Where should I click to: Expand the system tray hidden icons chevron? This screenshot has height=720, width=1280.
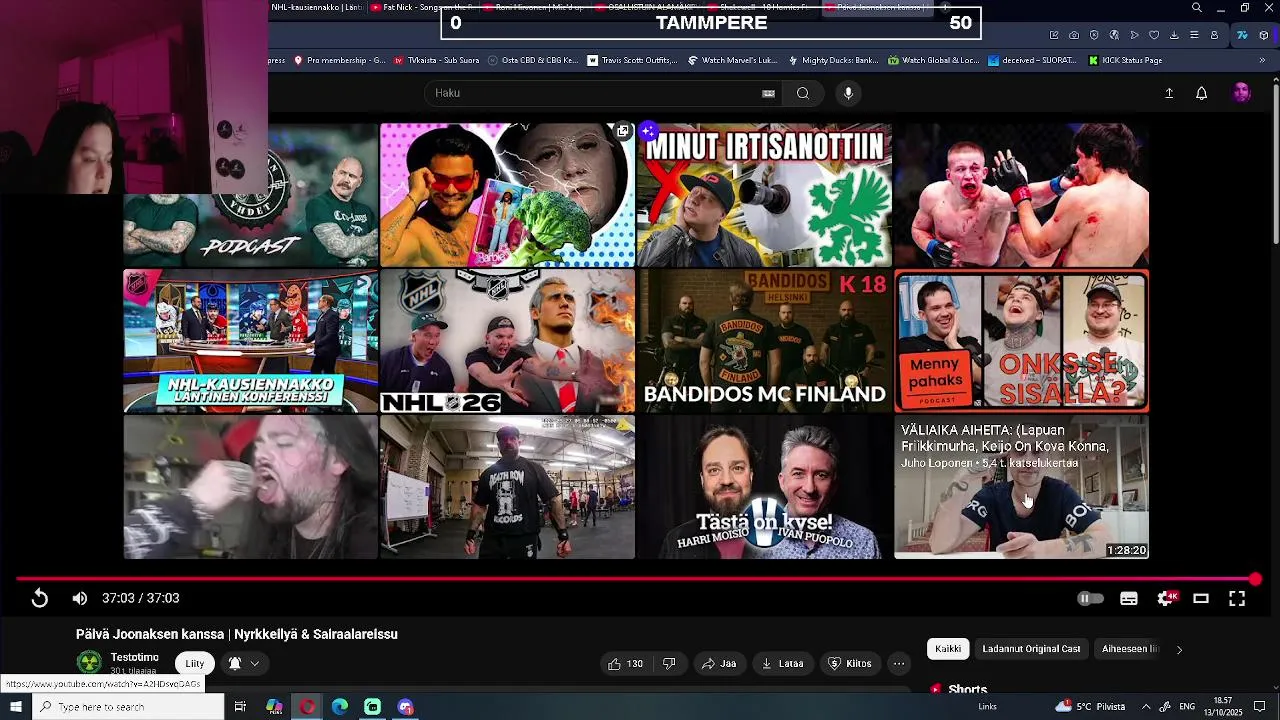[1146, 707]
